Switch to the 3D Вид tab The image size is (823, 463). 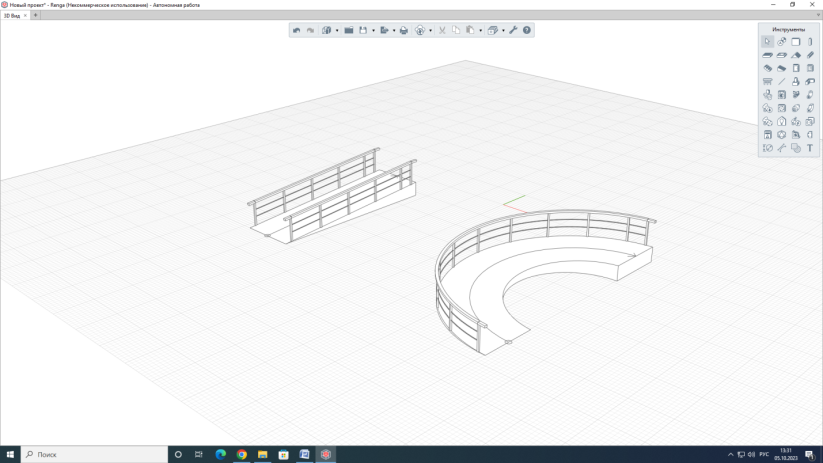click(12, 16)
